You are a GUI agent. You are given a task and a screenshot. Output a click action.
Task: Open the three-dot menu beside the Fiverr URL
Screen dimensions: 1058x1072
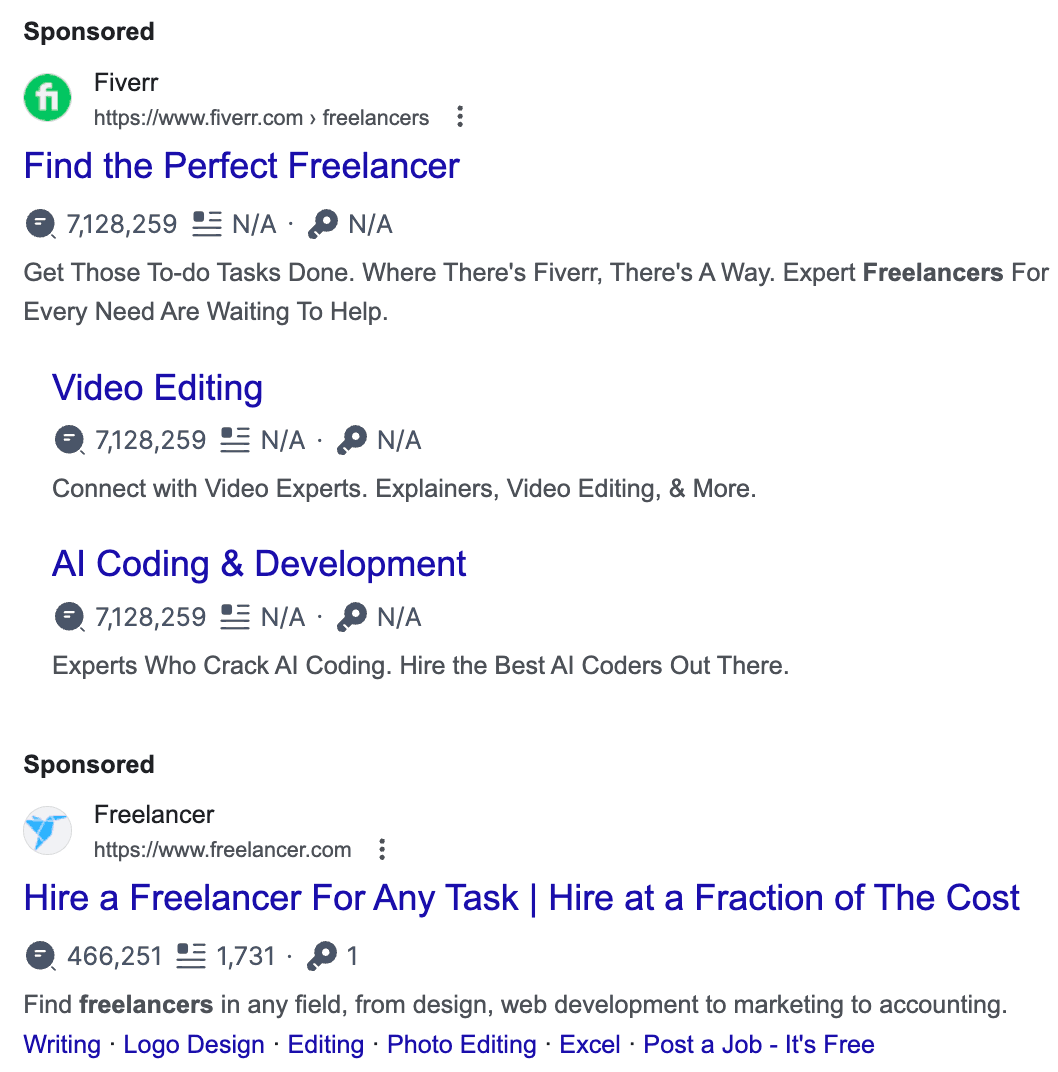[x=459, y=116]
